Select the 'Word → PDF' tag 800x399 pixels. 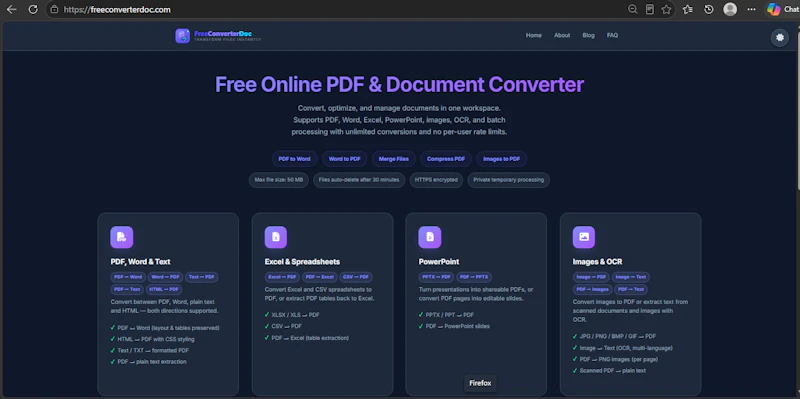coord(165,277)
